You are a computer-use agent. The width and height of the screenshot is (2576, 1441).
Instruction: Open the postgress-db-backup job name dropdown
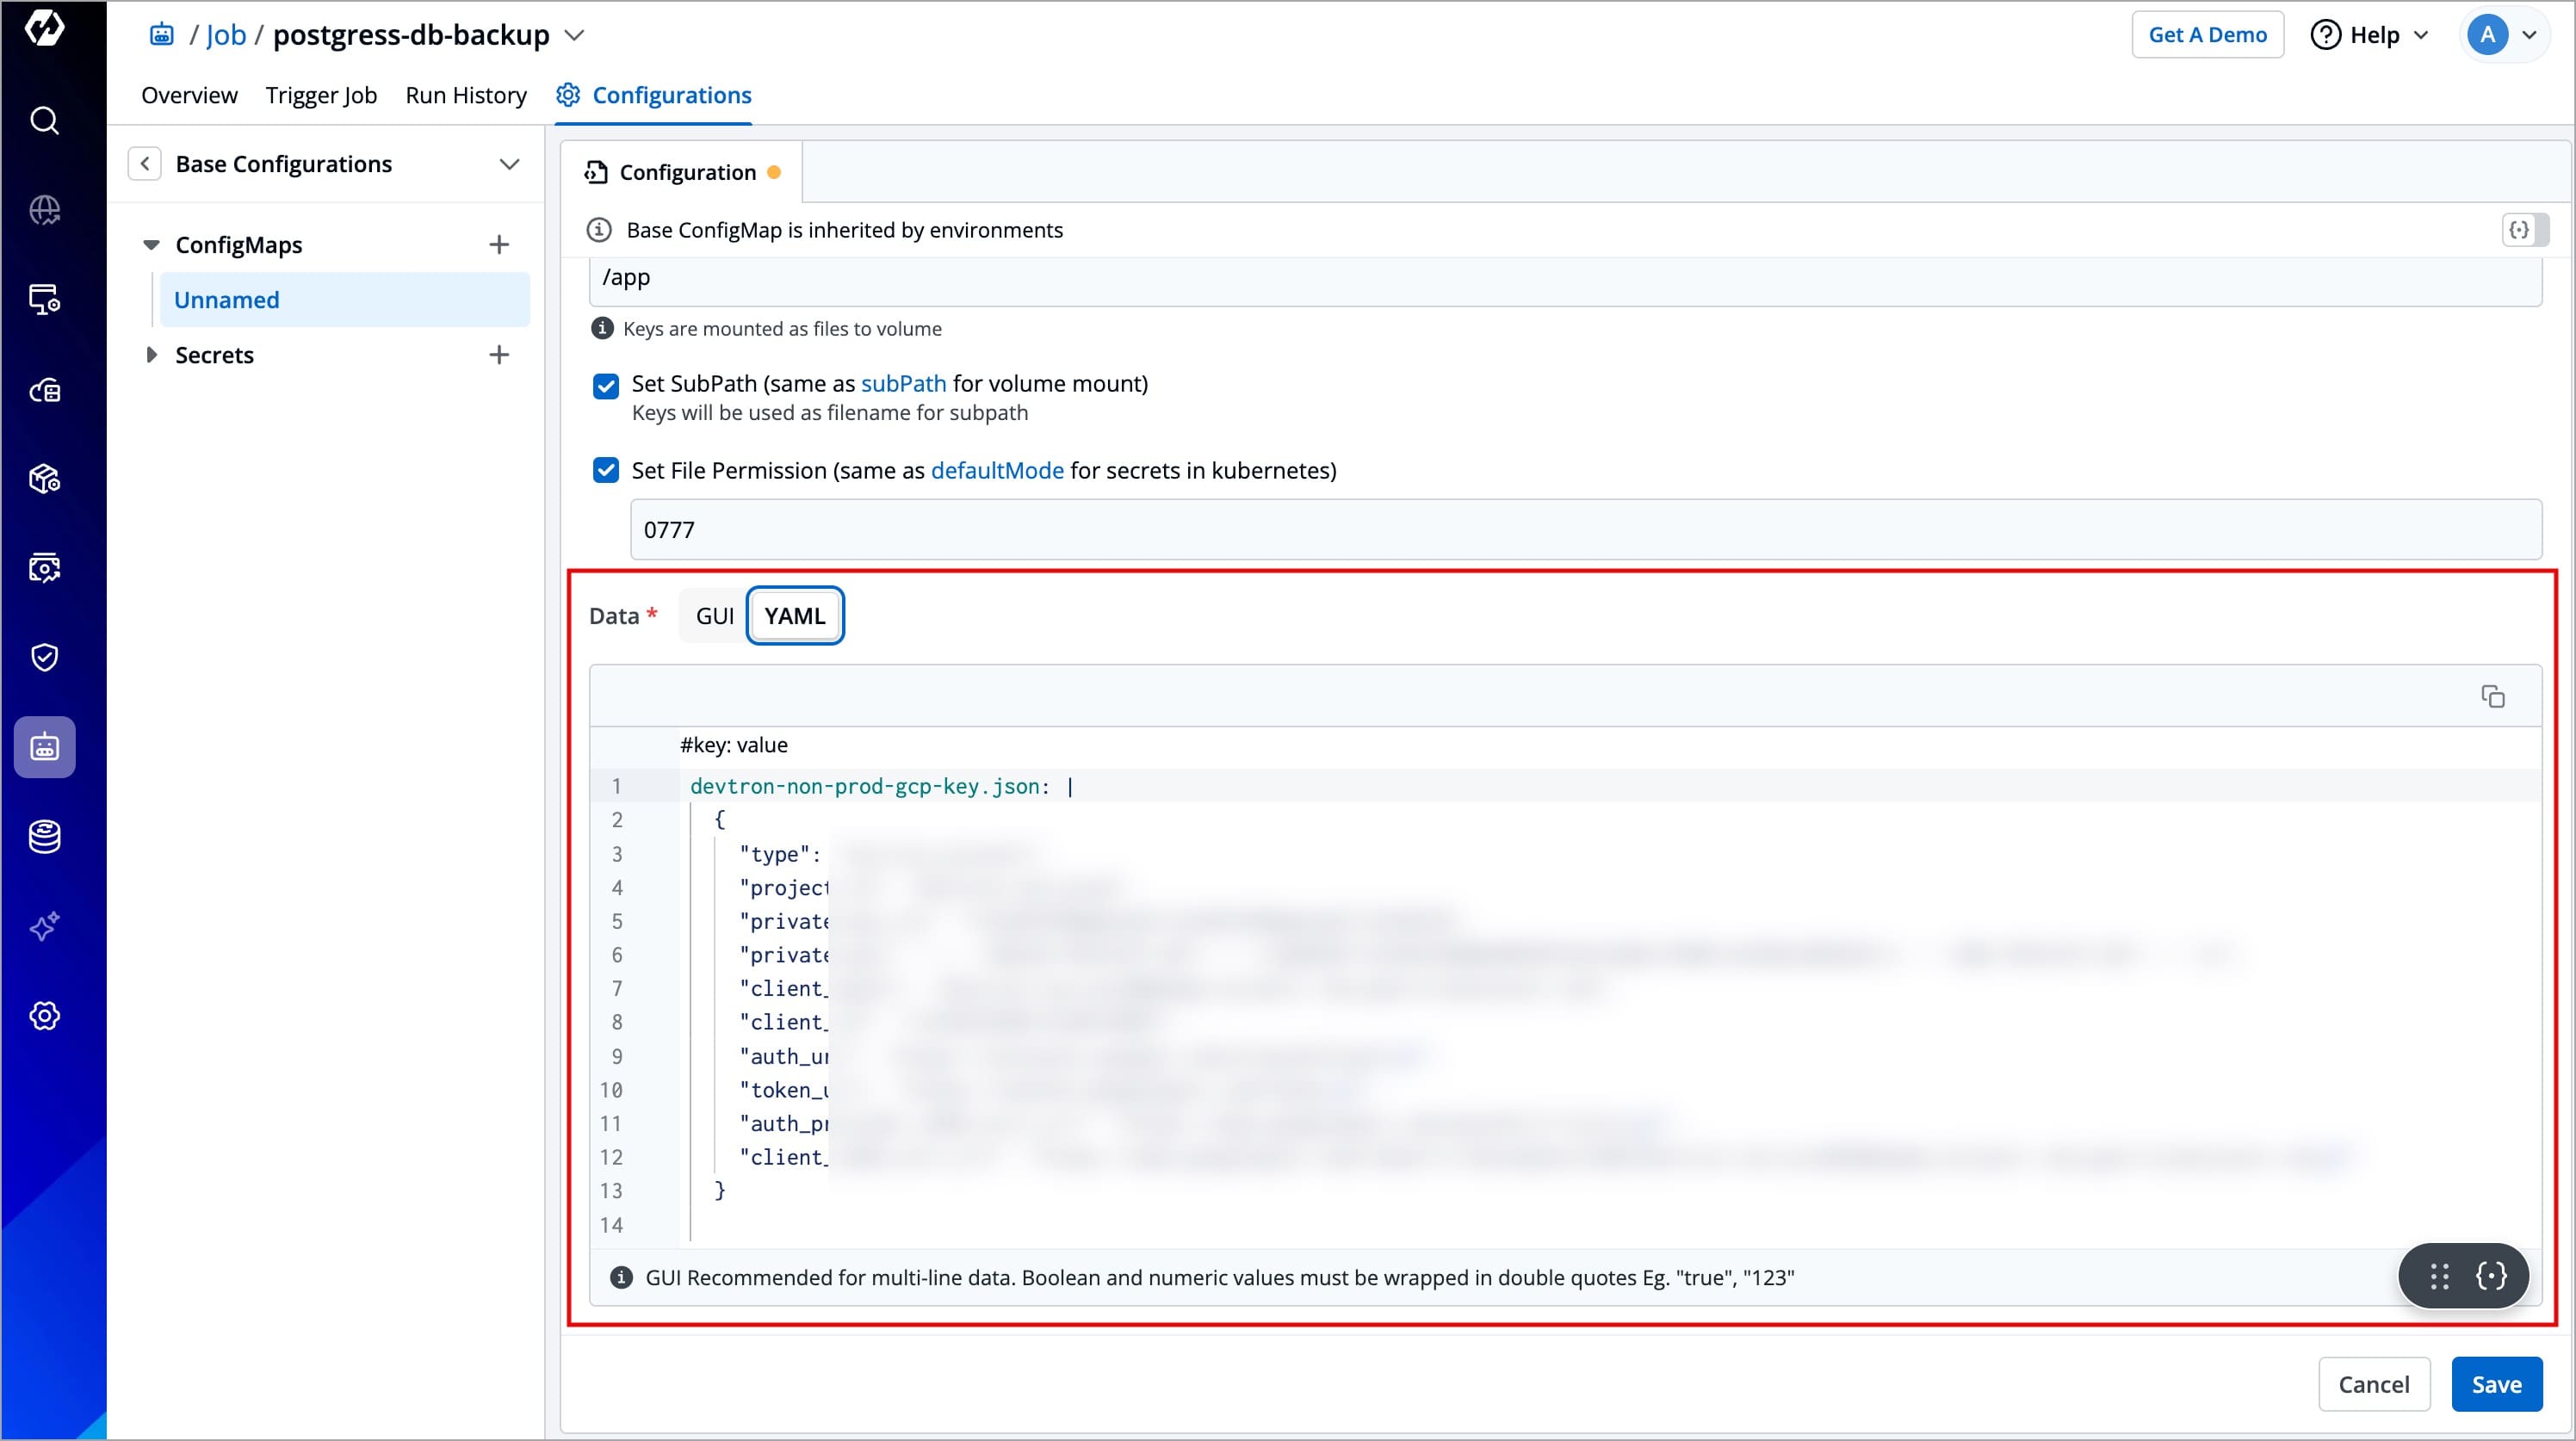coord(574,35)
